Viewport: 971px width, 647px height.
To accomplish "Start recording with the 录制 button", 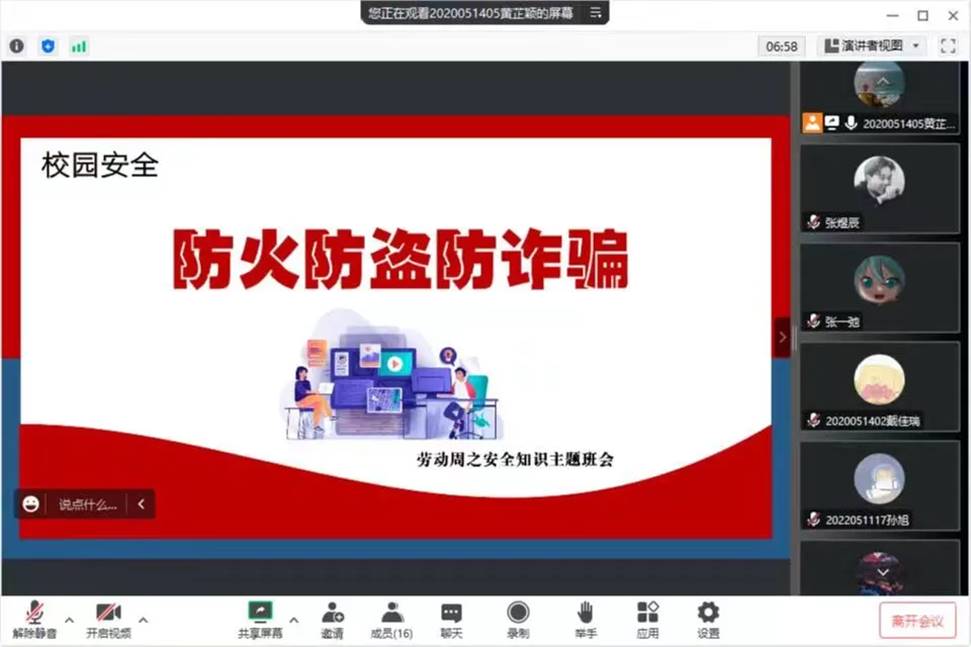I will point(518,620).
